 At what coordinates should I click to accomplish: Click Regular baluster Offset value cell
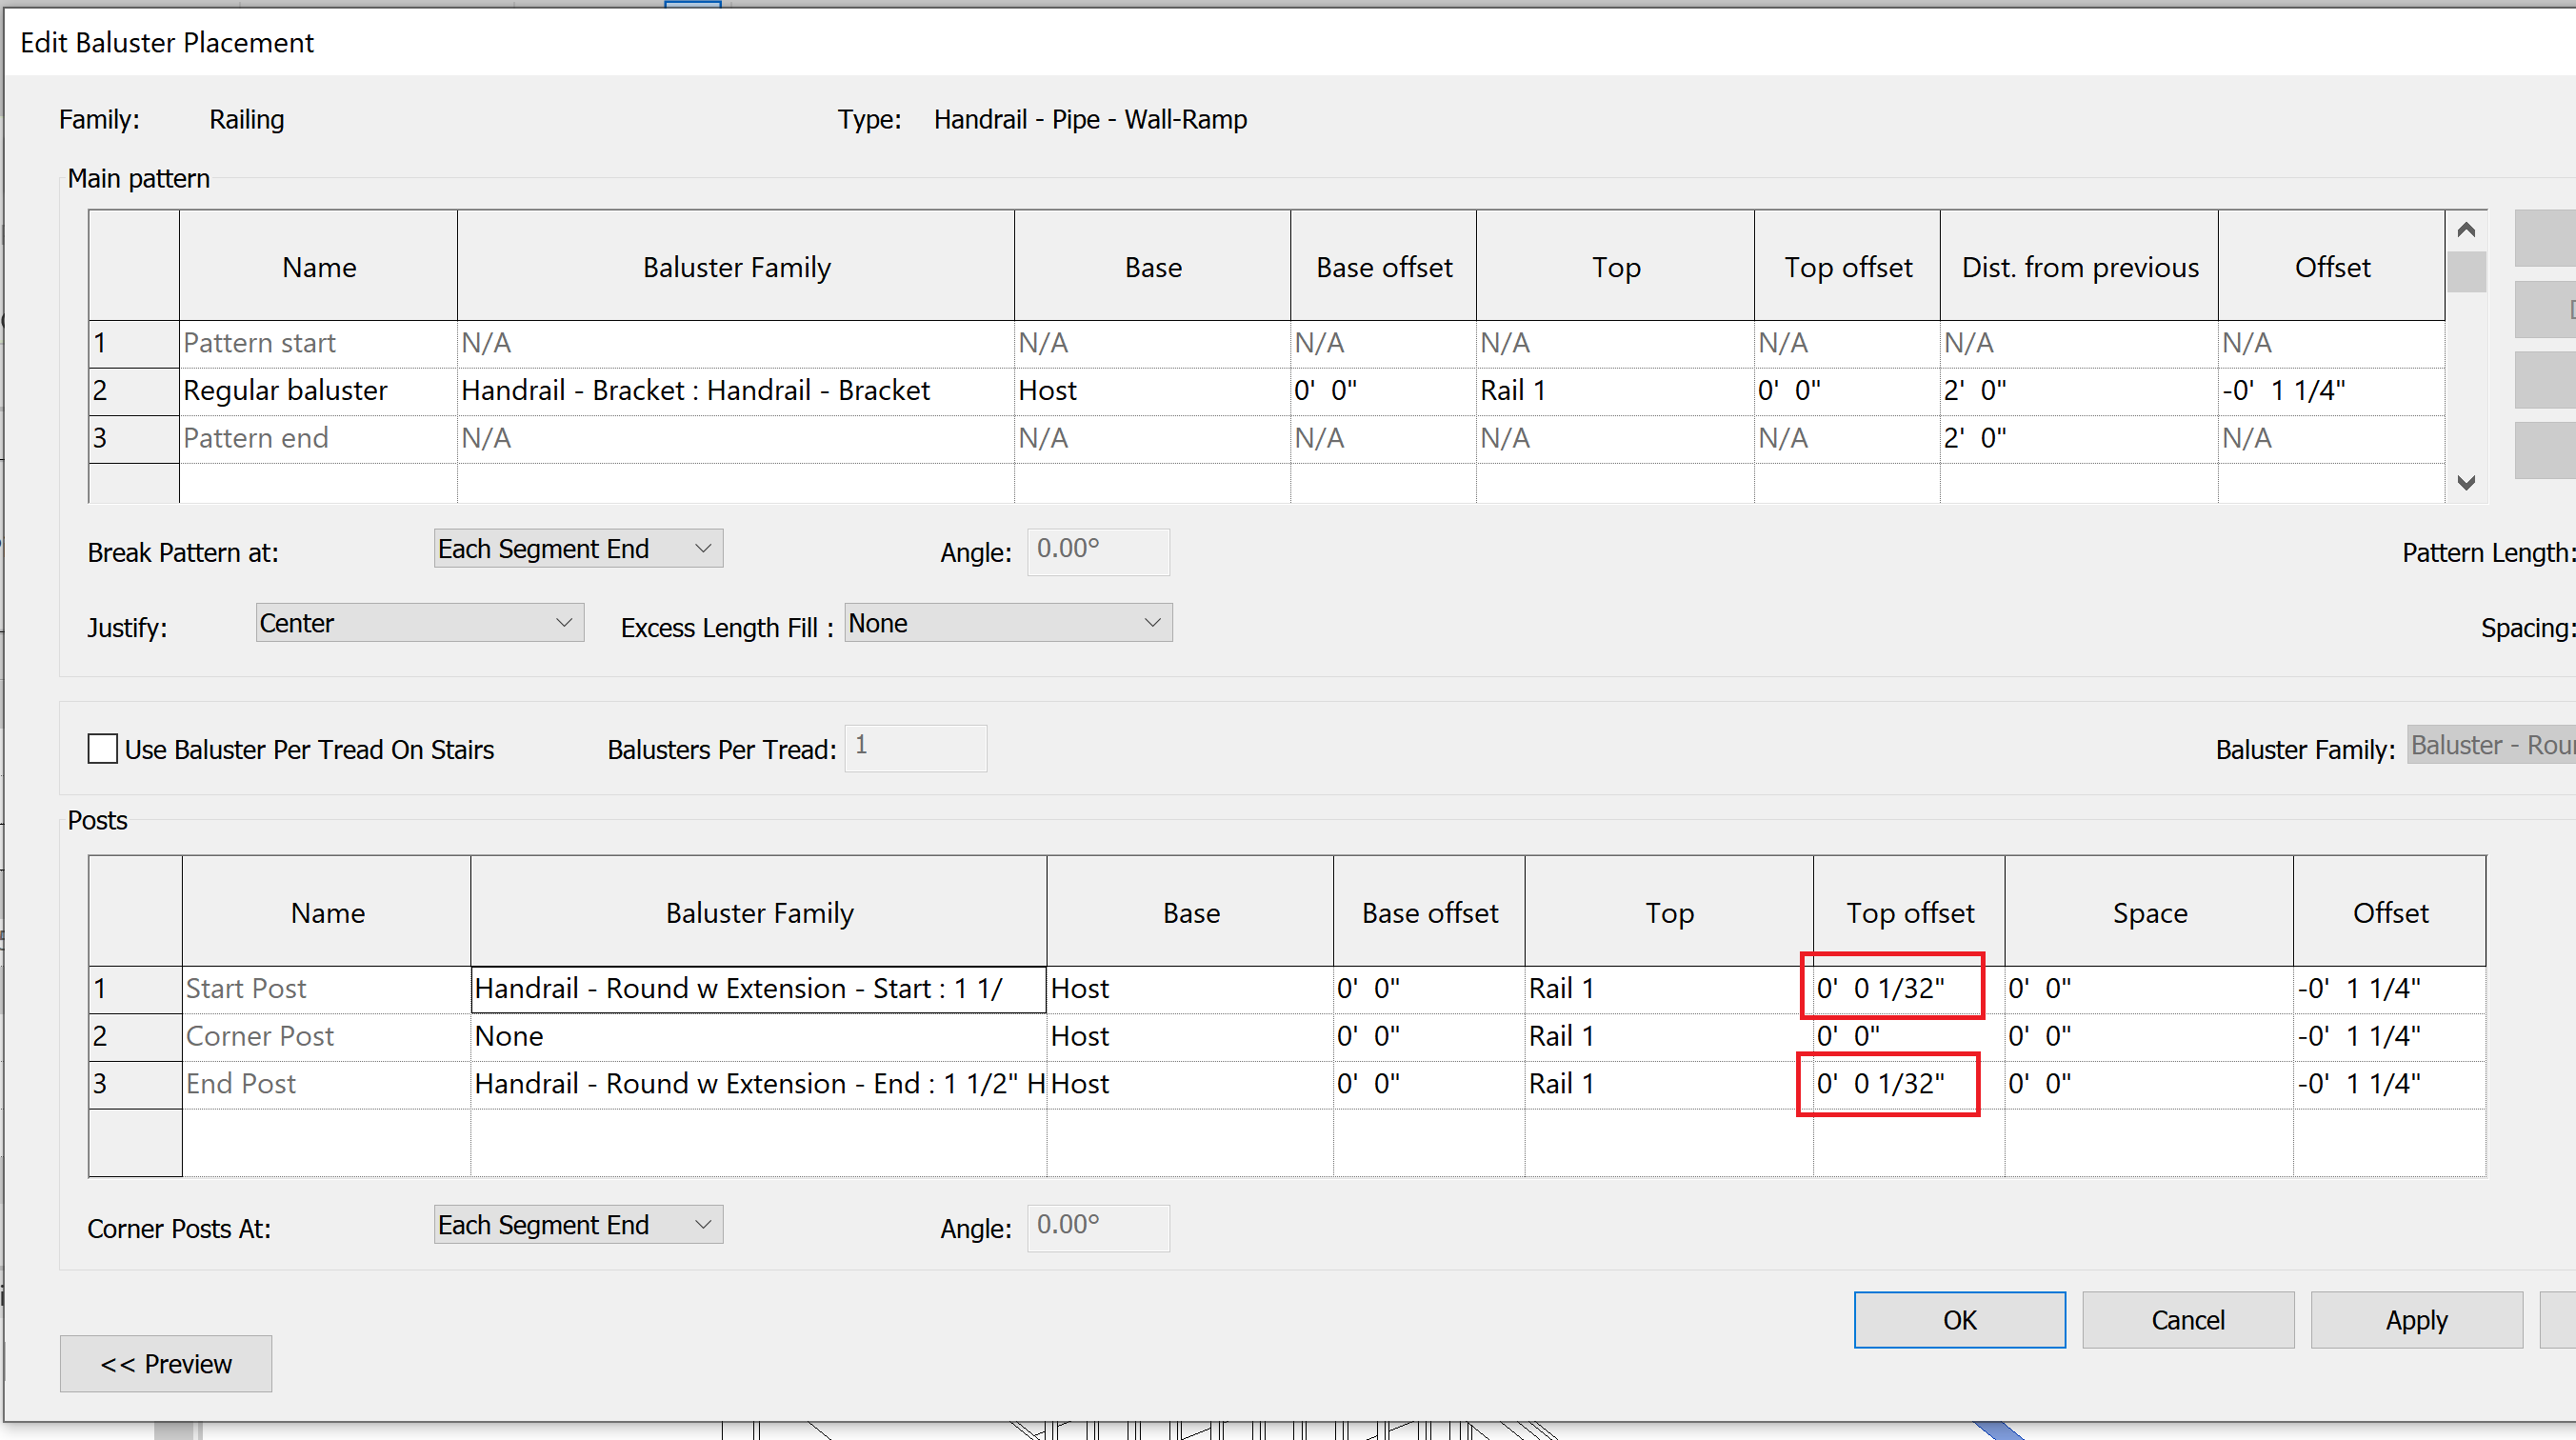[2329, 391]
